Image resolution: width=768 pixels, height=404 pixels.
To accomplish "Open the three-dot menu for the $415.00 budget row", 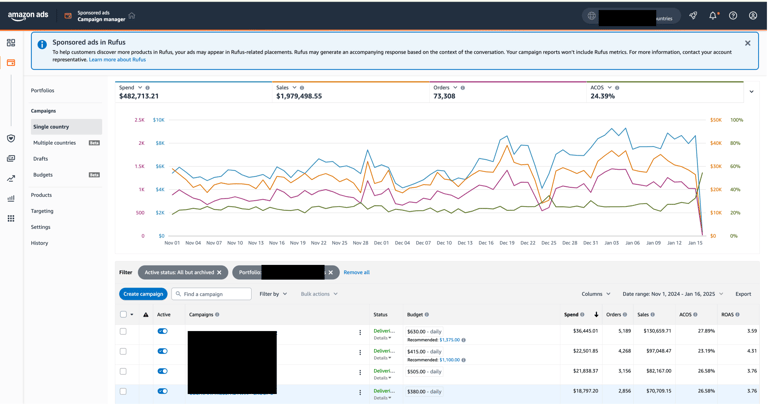I will tap(360, 353).
